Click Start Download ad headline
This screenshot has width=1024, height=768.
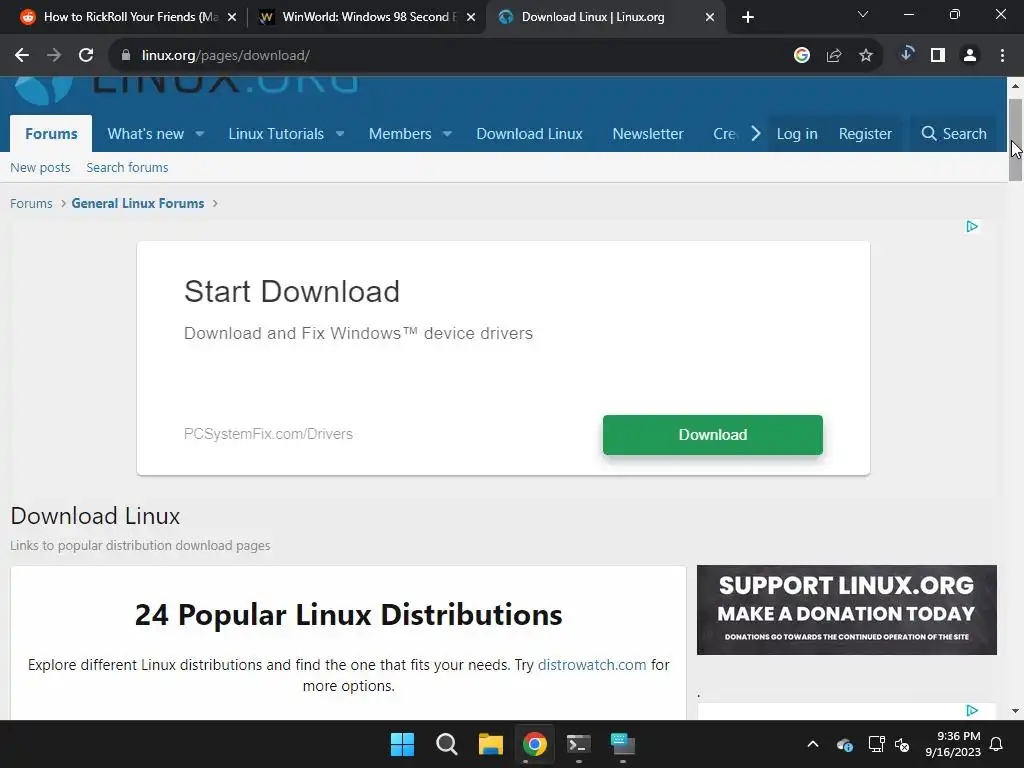292,291
